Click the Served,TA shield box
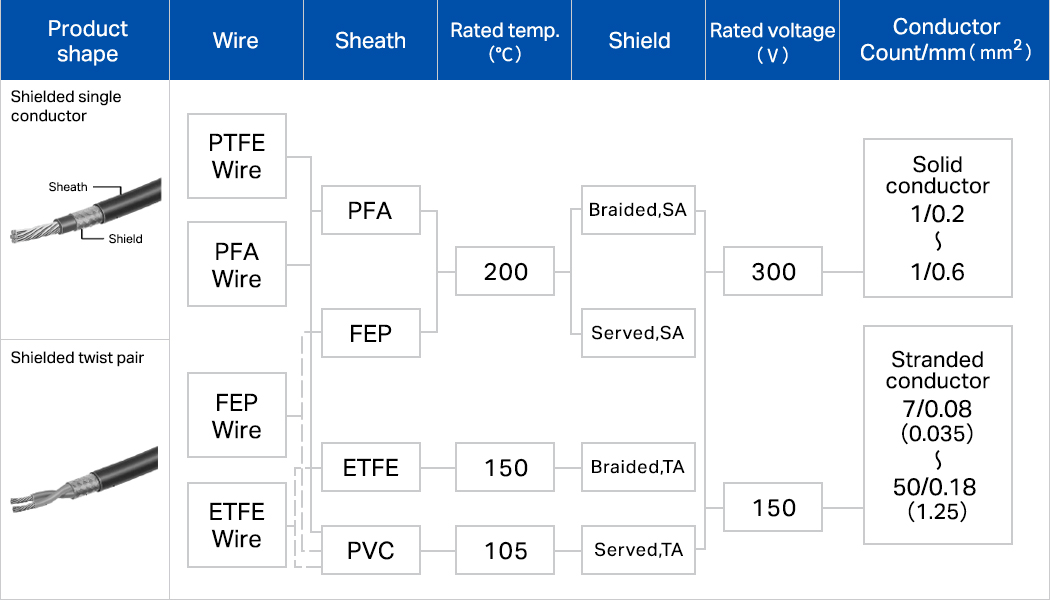This screenshot has height=600, width=1050. pos(638,550)
